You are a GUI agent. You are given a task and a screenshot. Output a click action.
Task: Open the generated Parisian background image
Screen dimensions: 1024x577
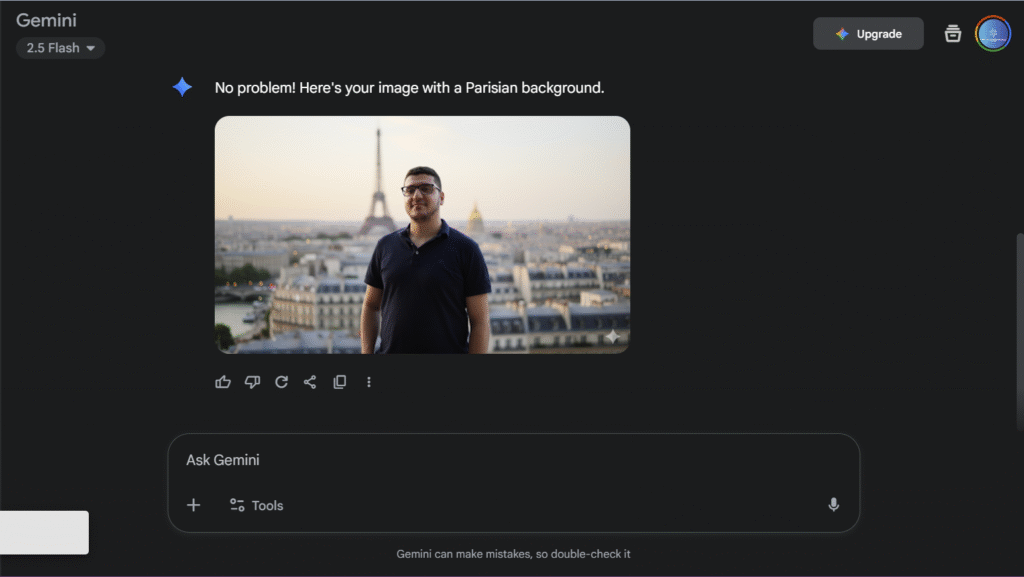tap(422, 235)
